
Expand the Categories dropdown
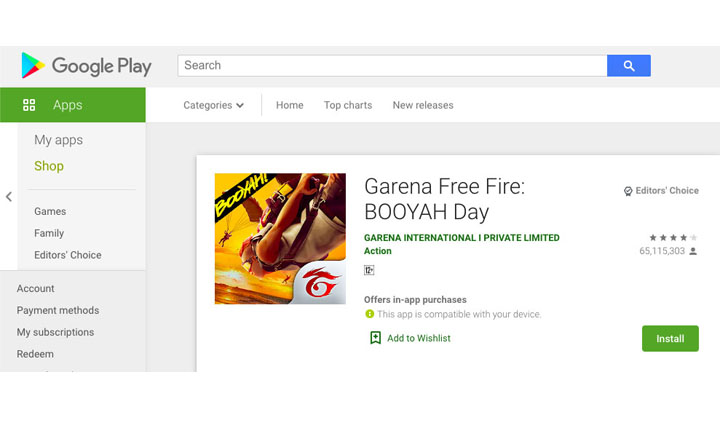pyautogui.click(x=213, y=105)
